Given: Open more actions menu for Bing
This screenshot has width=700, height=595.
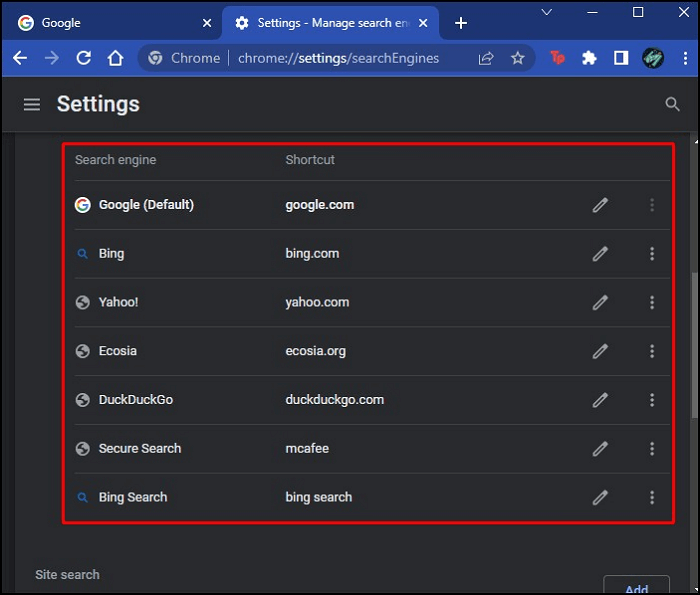Looking at the screenshot, I should (652, 254).
